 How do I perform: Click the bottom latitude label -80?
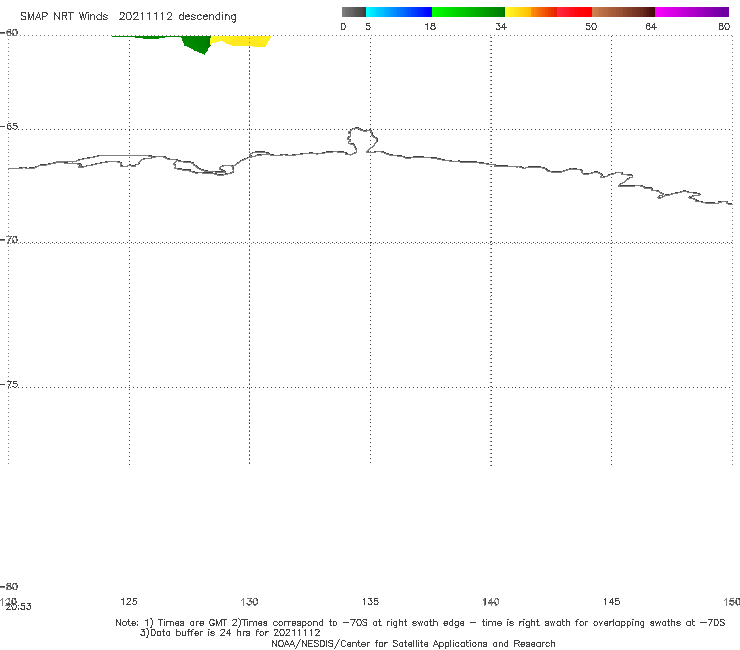coord(9,587)
